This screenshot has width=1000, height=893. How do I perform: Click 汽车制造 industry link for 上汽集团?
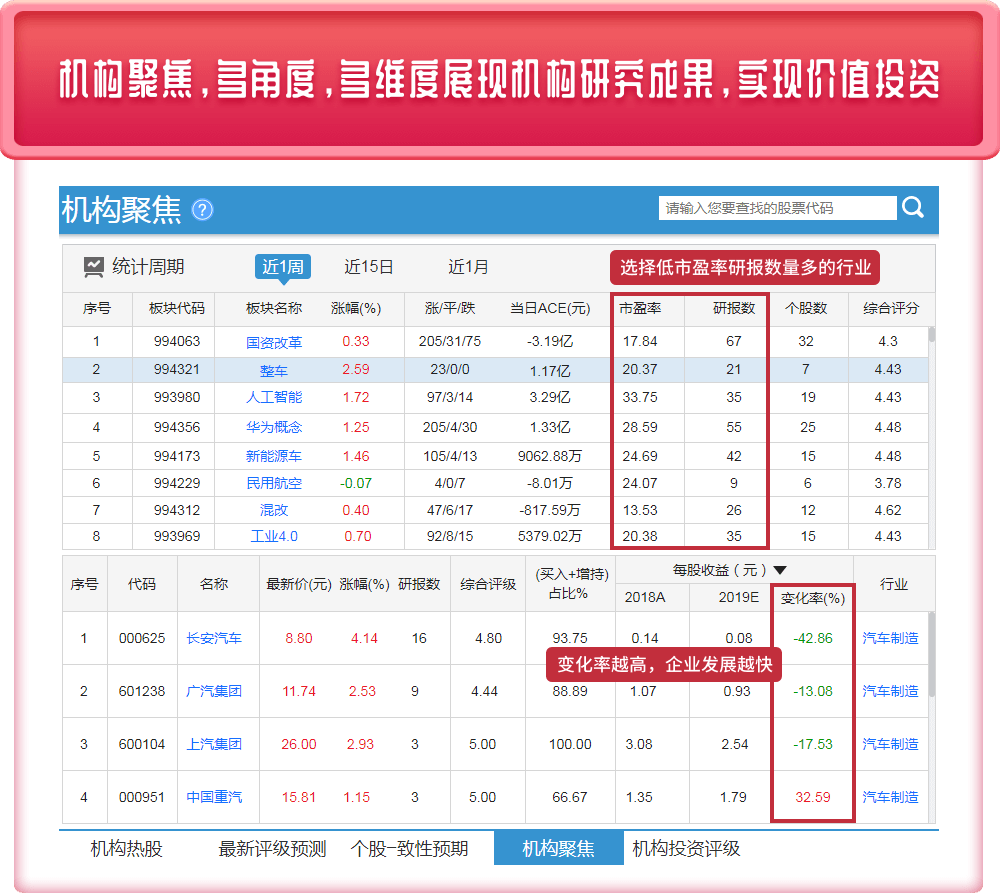point(890,744)
